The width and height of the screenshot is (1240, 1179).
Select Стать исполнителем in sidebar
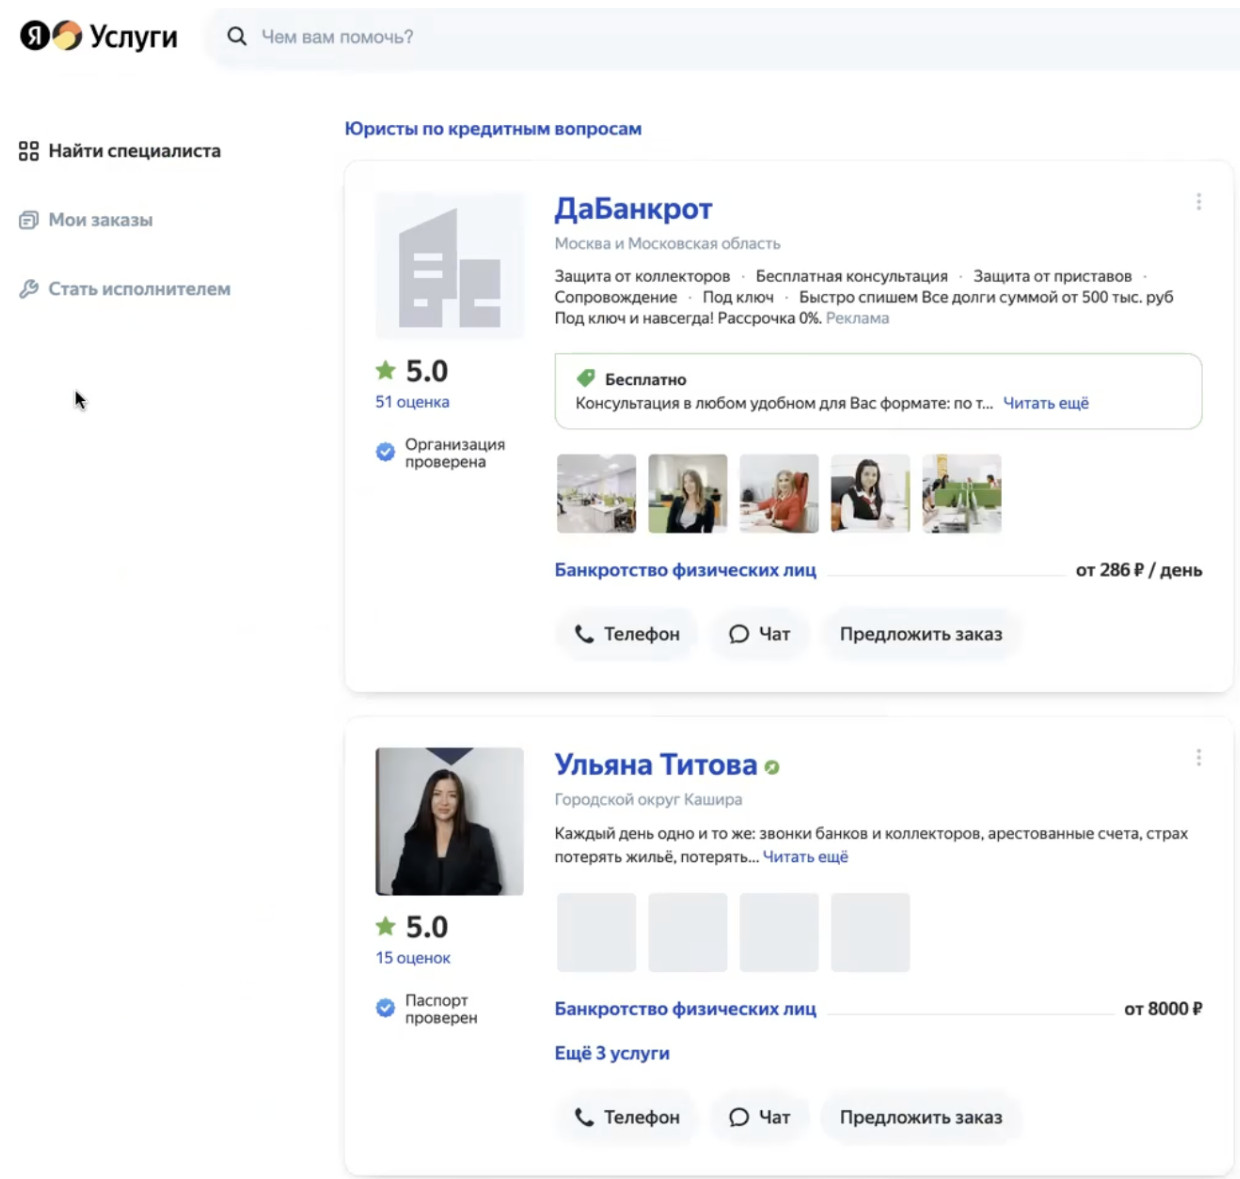point(139,289)
